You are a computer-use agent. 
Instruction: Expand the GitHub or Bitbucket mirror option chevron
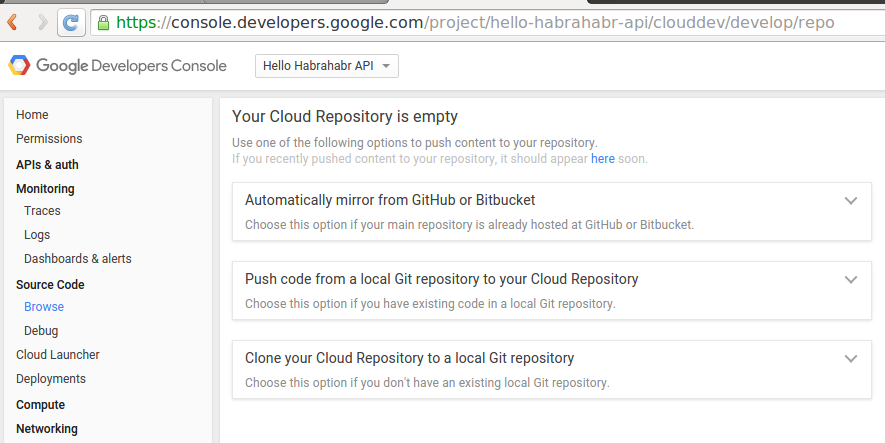coord(851,200)
